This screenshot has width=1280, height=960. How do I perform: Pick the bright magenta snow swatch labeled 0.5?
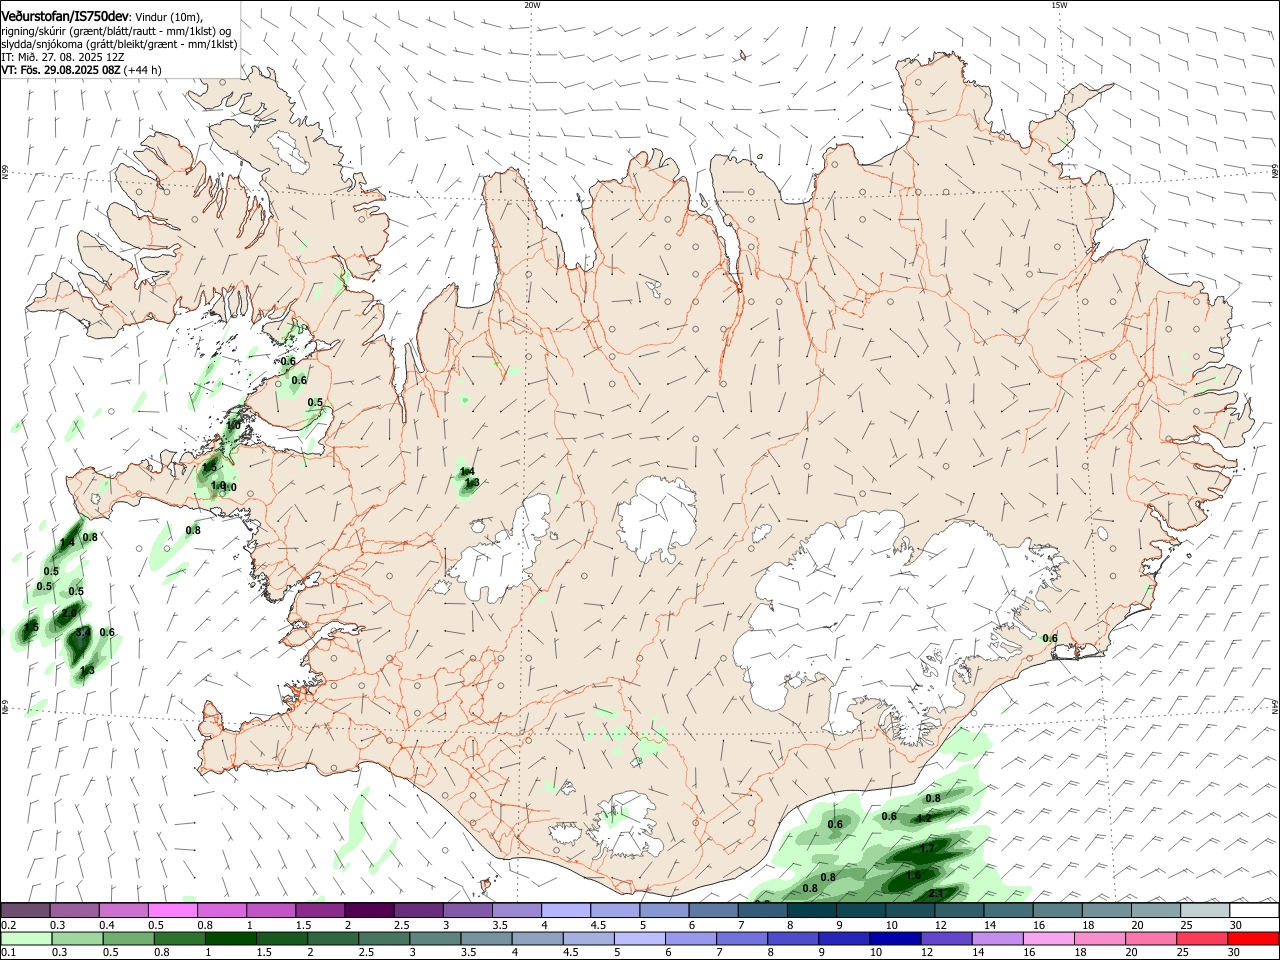(x=172, y=910)
